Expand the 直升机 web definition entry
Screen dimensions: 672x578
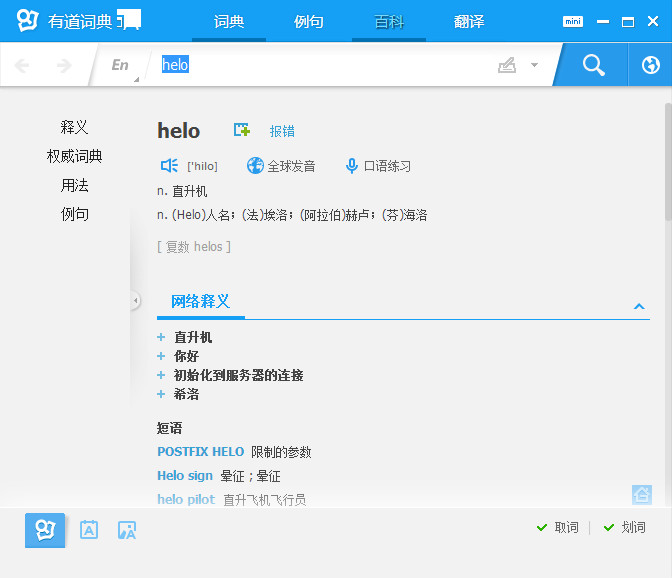point(161,338)
